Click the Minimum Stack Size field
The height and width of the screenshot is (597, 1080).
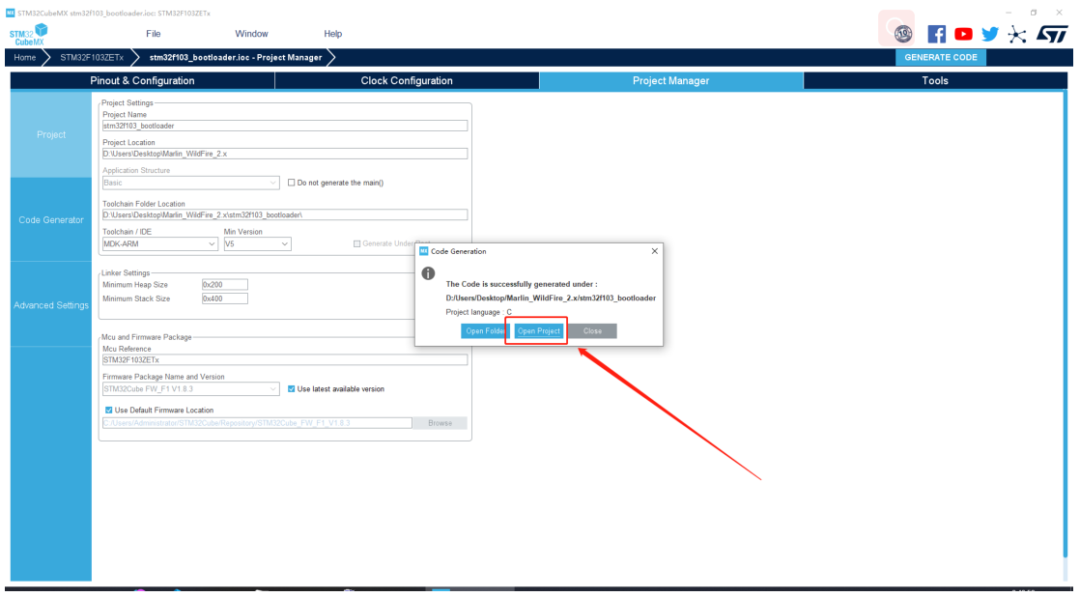(225, 299)
